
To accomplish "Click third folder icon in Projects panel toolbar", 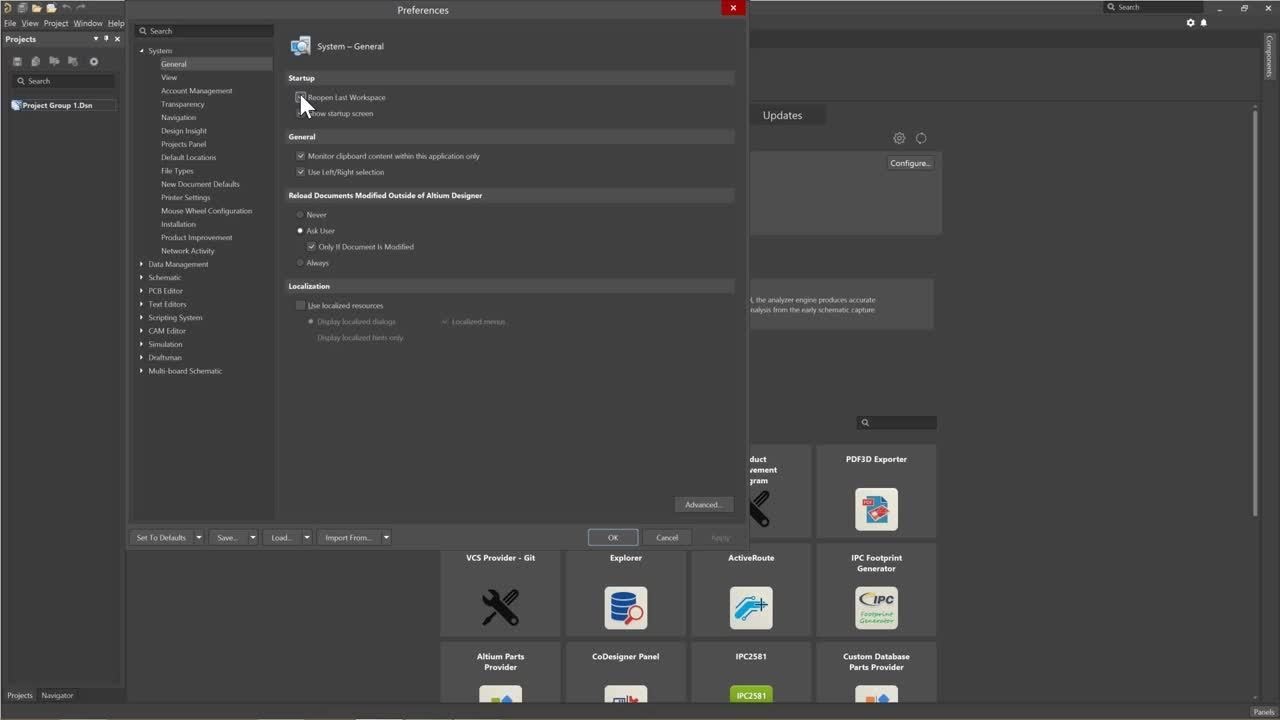I will coord(54,61).
